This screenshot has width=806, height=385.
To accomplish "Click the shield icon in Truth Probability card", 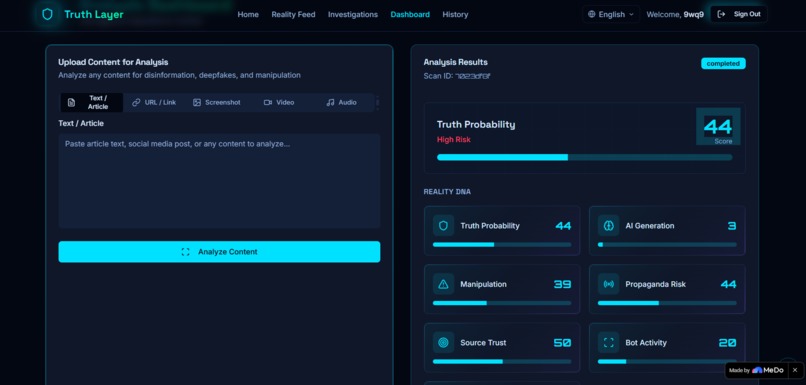I will [x=444, y=226].
